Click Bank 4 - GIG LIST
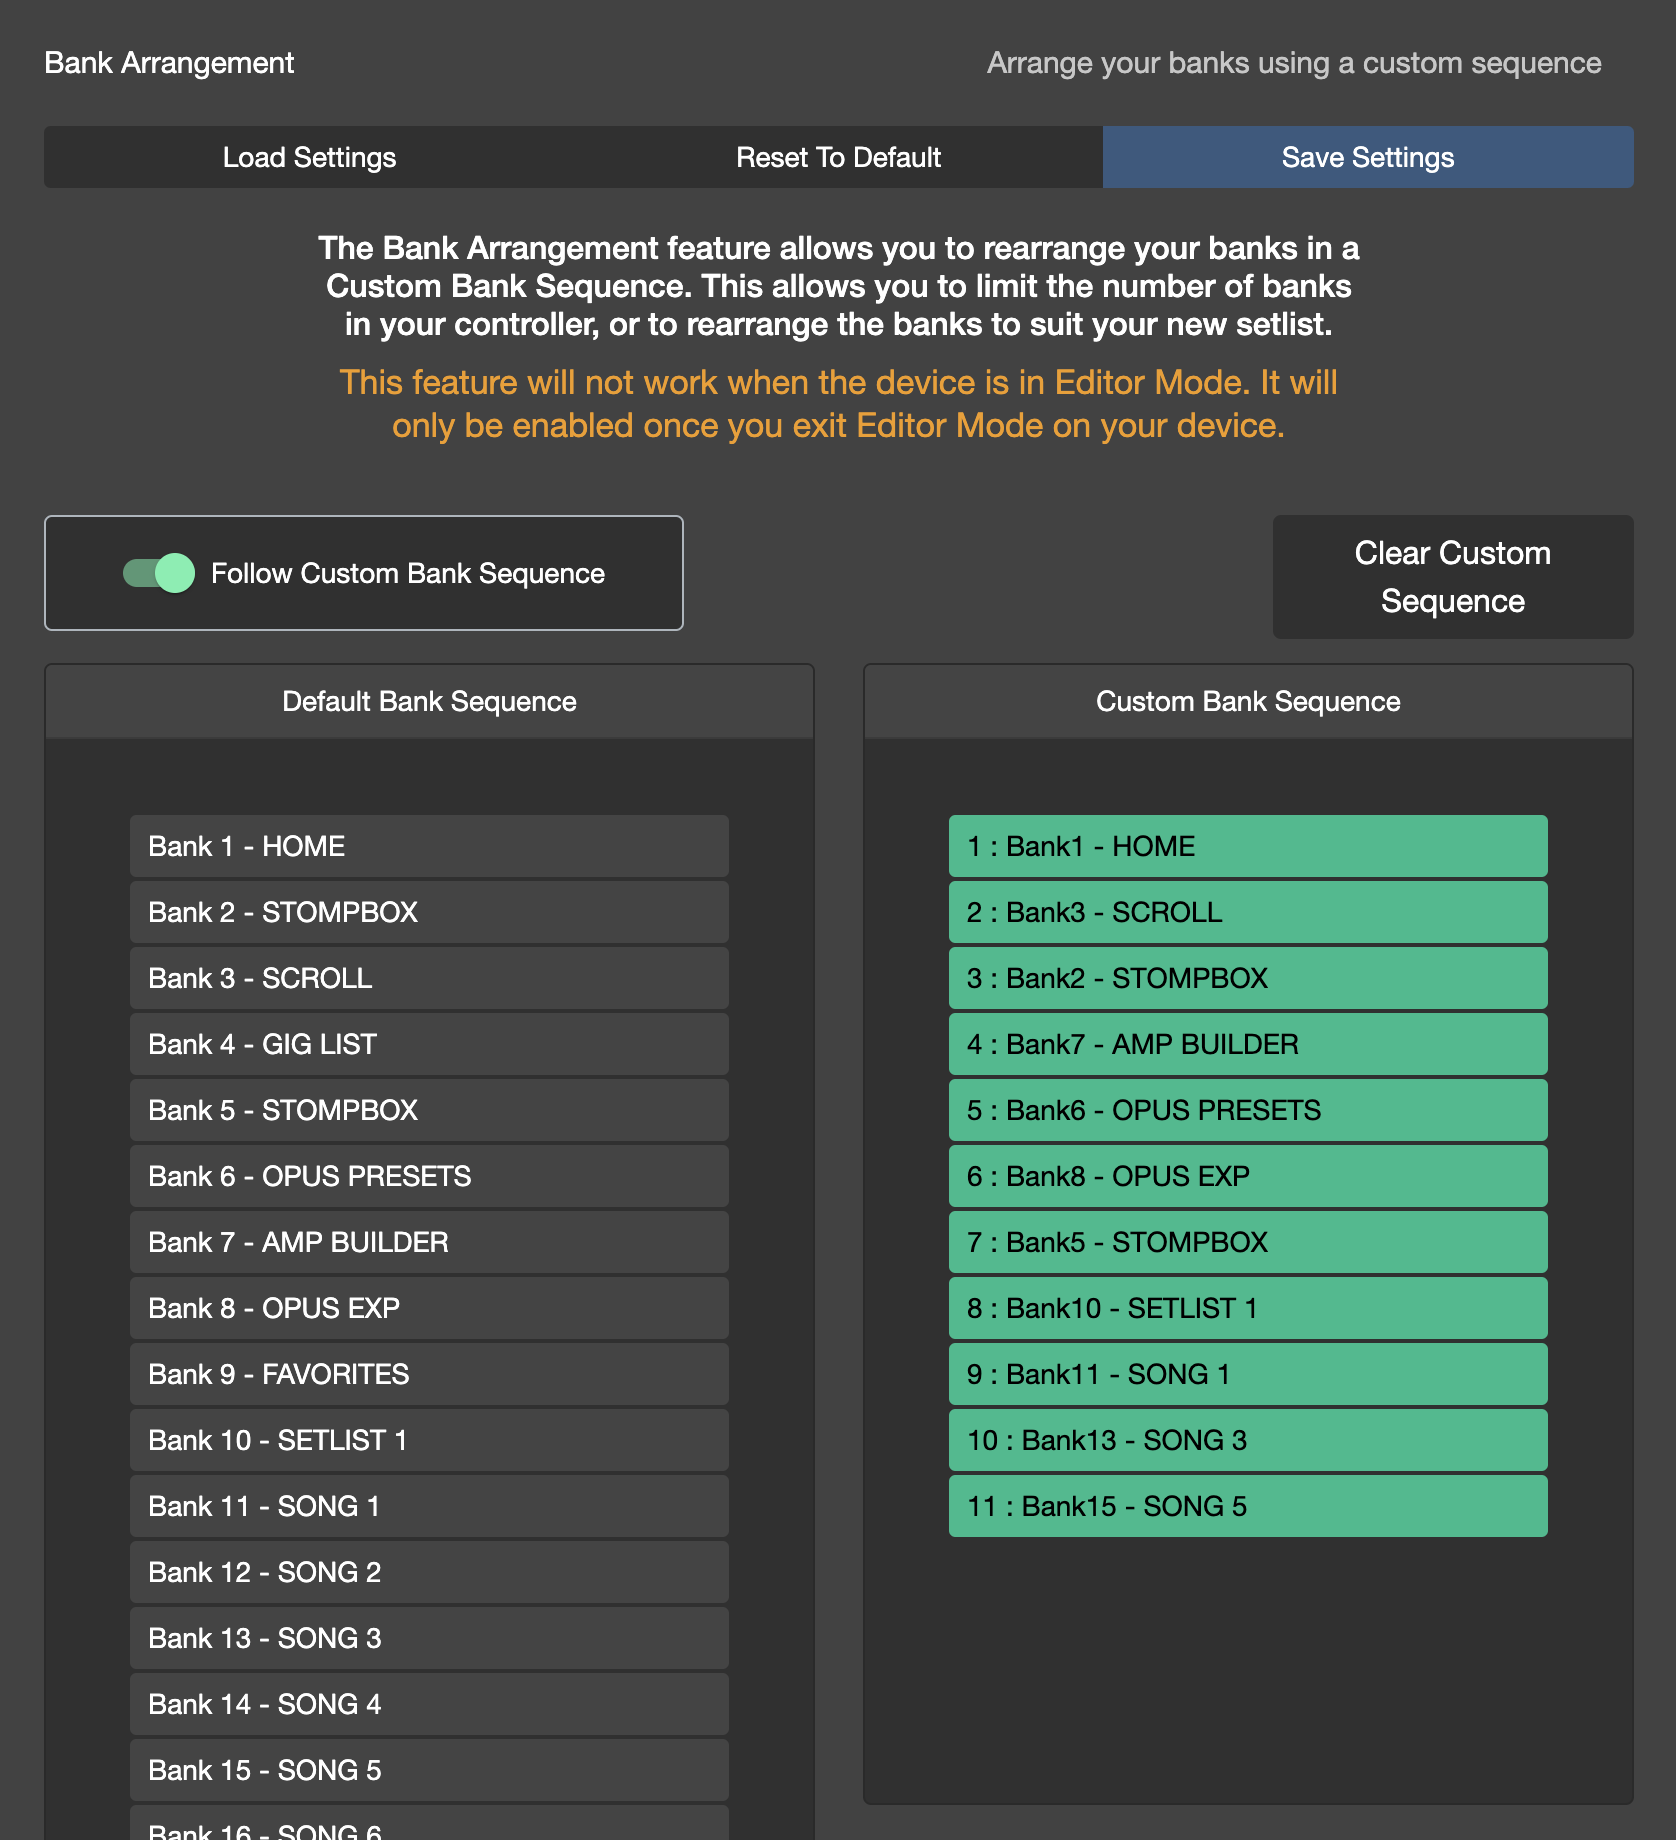The width and height of the screenshot is (1676, 1840). point(428,1044)
